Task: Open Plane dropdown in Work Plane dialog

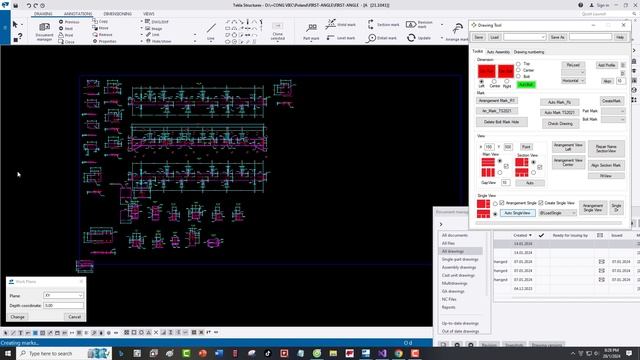Action: [63, 296]
